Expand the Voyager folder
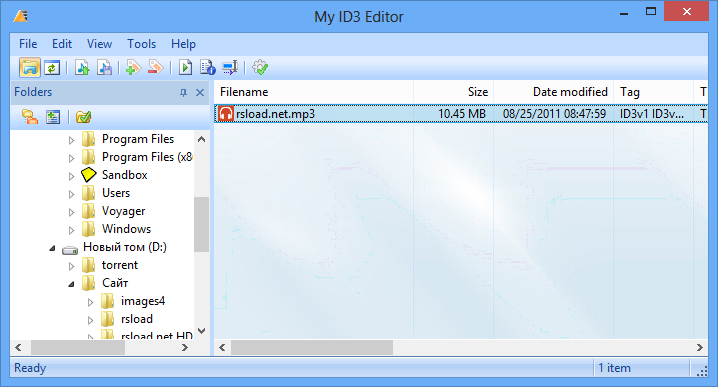The height and width of the screenshot is (387, 718). [71, 212]
